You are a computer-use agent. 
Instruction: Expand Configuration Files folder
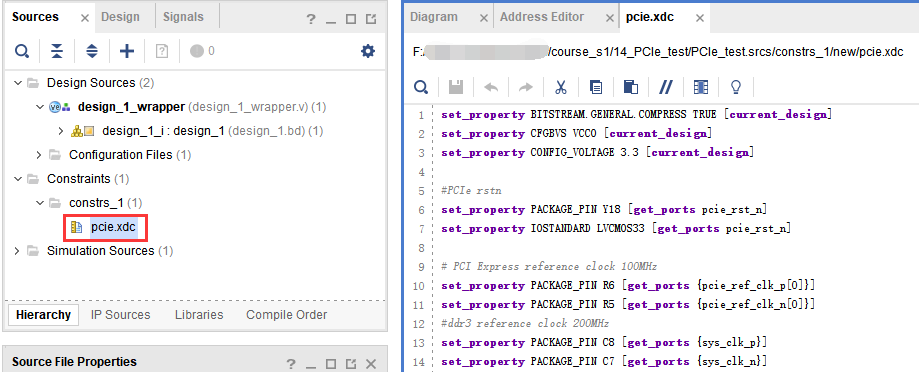tap(39, 155)
